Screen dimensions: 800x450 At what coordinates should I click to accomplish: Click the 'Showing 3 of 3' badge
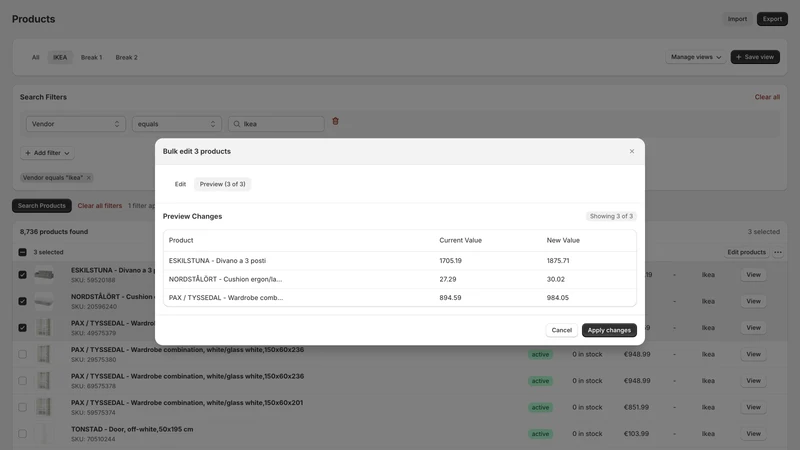611,216
